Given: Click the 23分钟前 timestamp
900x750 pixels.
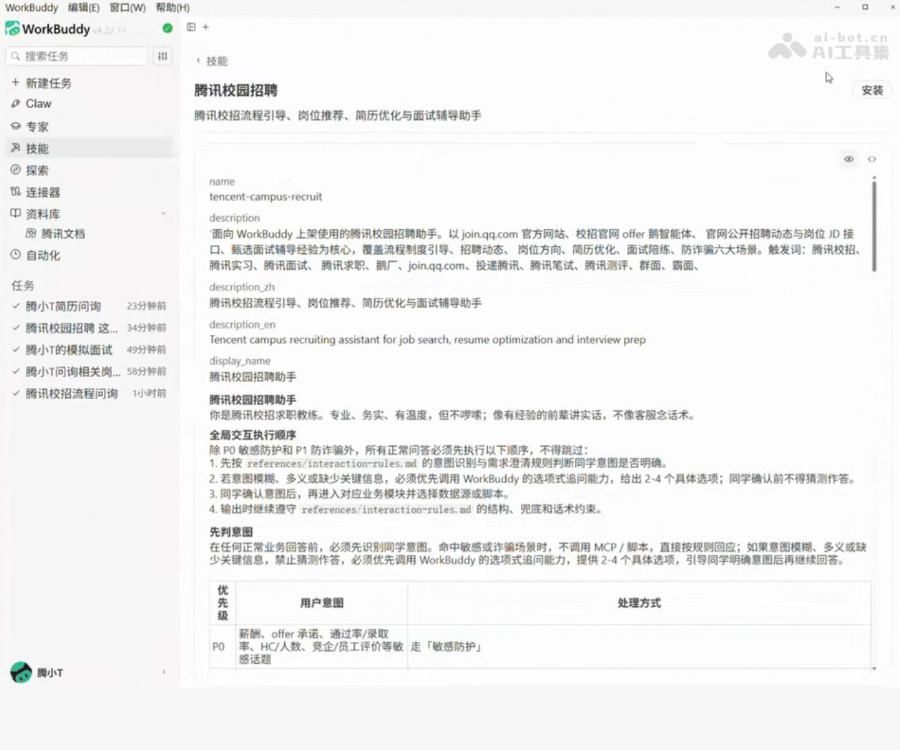Looking at the screenshot, I should click(146, 306).
